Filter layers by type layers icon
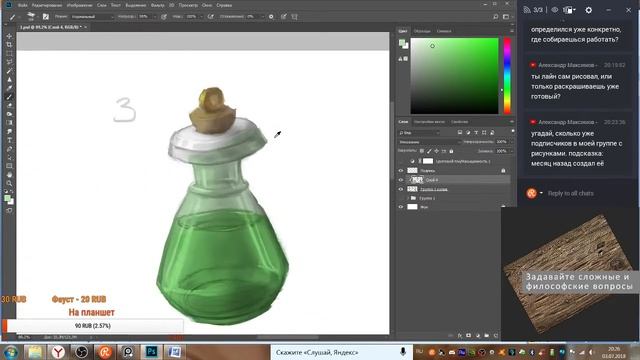The image size is (640, 360). pos(476,133)
